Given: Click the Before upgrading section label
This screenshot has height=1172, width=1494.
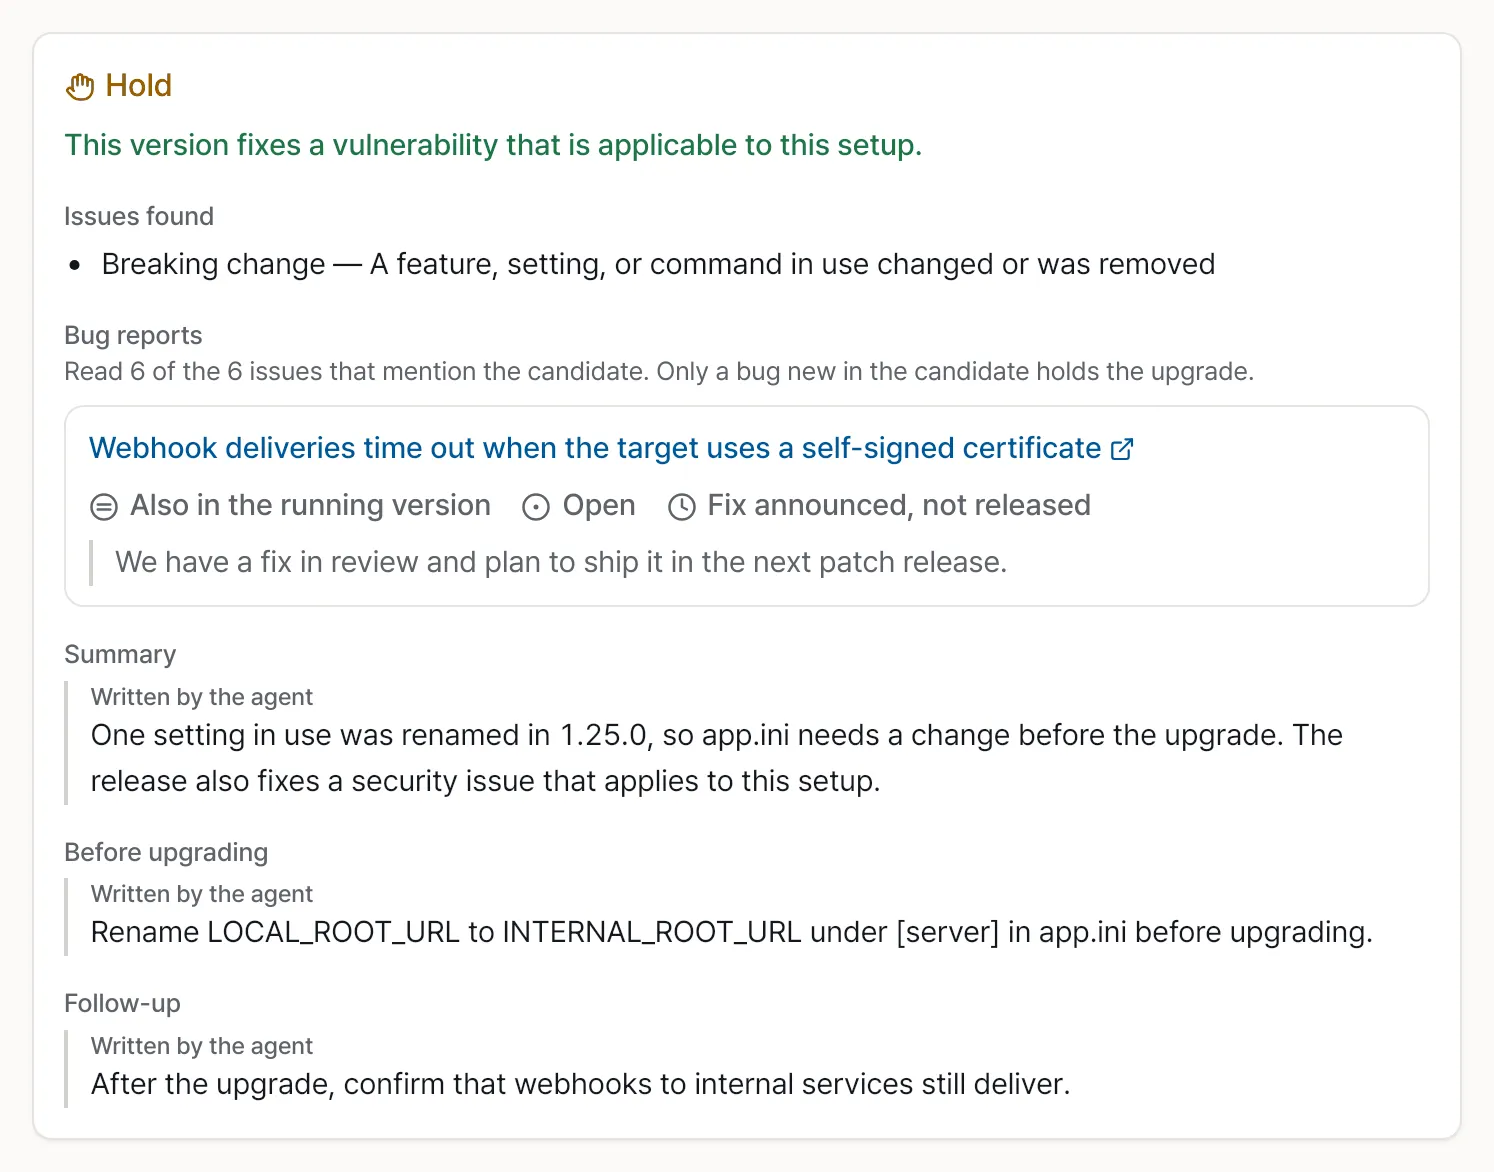Looking at the screenshot, I should pyautogui.click(x=166, y=852).
